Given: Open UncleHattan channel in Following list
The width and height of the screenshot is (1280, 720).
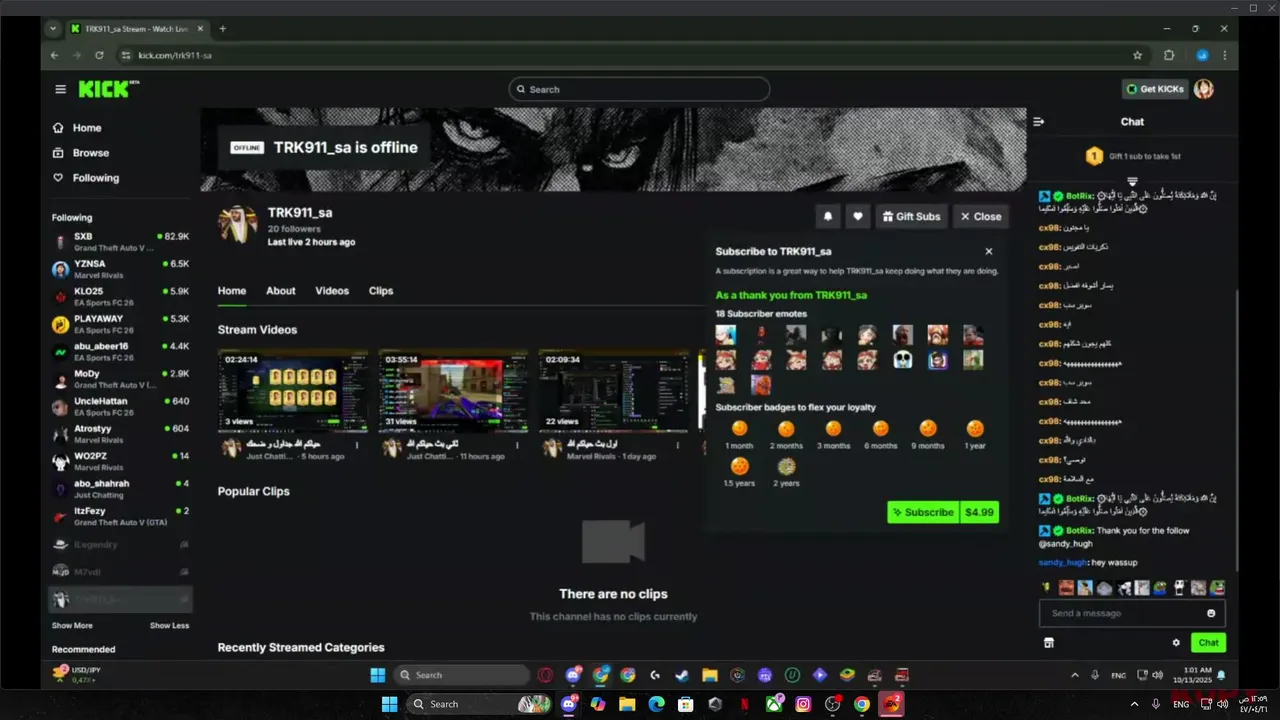Looking at the screenshot, I should 121,406.
